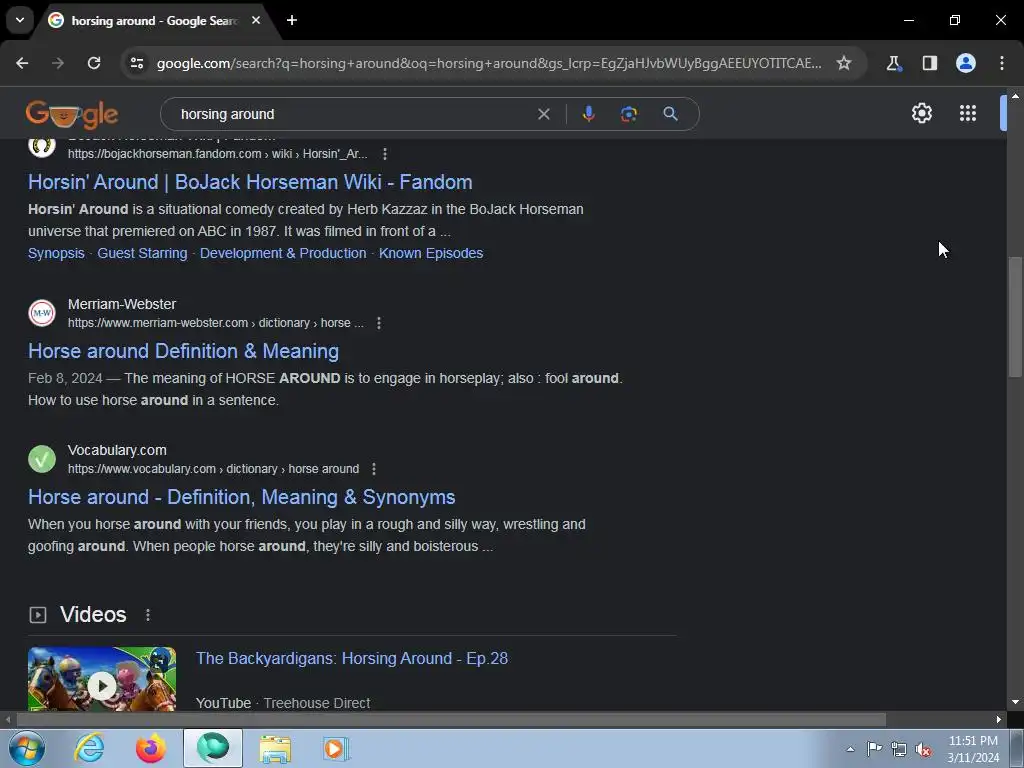Click the address bar URL

(489, 63)
